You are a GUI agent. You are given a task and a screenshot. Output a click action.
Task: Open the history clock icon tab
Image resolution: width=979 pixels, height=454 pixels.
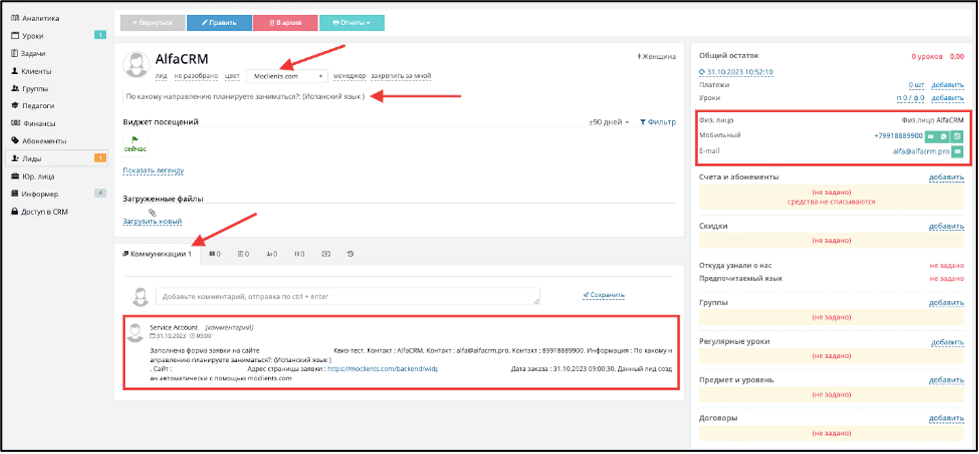click(x=351, y=254)
